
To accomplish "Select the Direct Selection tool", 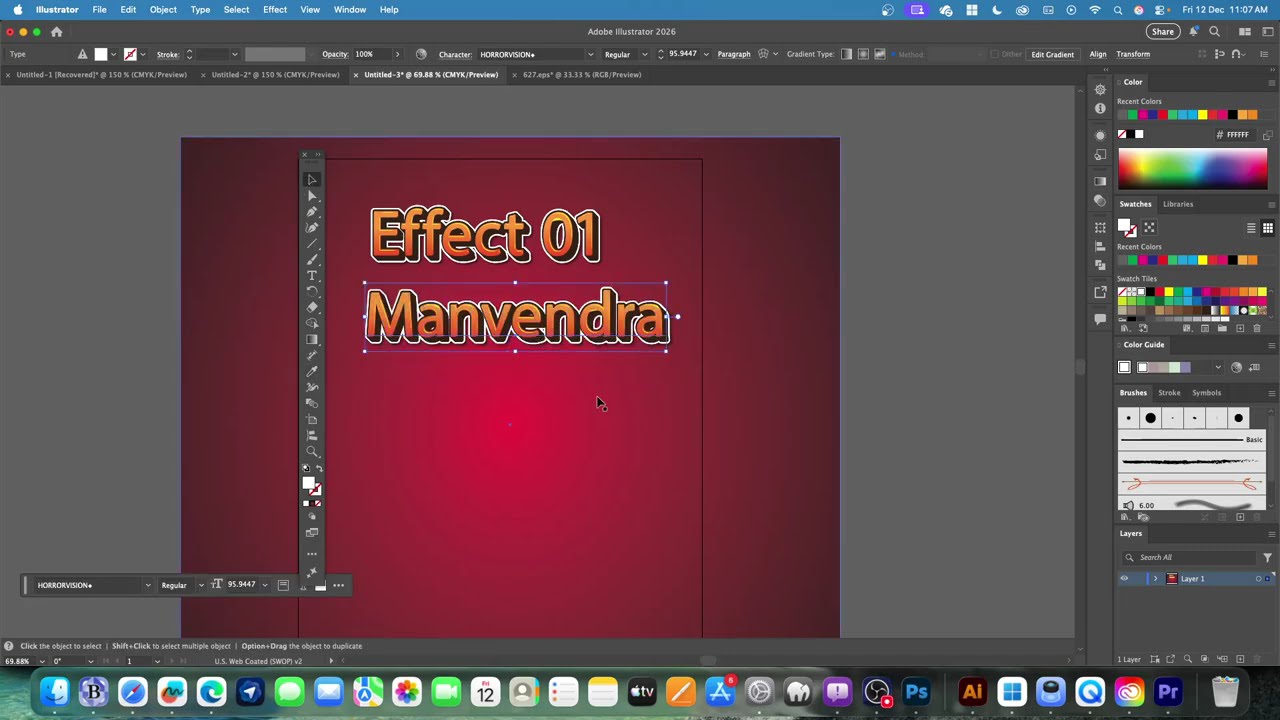I will (312, 196).
